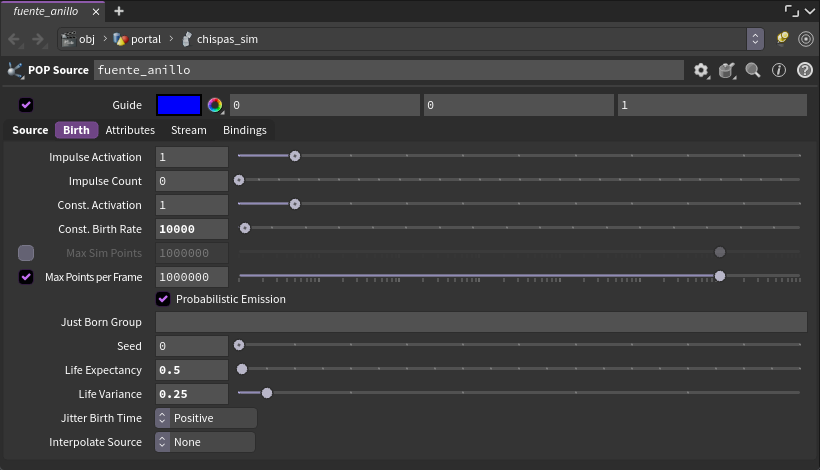Open the node info icon
The height and width of the screenshot is (470, 820).
tap(779, 70)
